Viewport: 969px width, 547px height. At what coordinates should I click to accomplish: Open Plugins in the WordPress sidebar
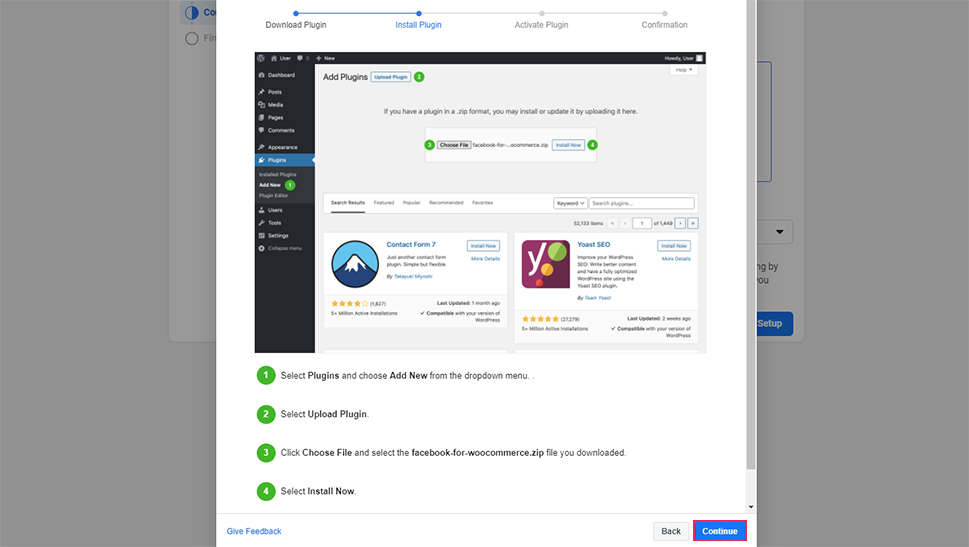[284, 160]
